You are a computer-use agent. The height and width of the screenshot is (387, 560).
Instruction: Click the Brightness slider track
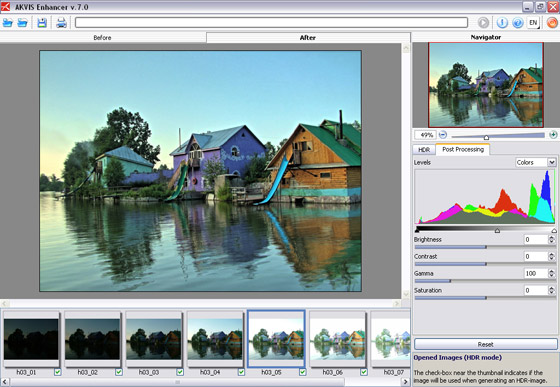[485, 247]
